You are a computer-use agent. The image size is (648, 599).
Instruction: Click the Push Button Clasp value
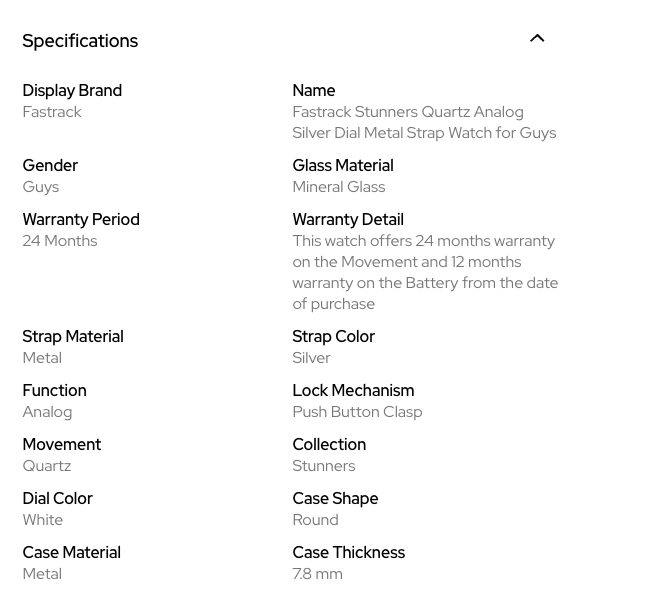[357, 412]
